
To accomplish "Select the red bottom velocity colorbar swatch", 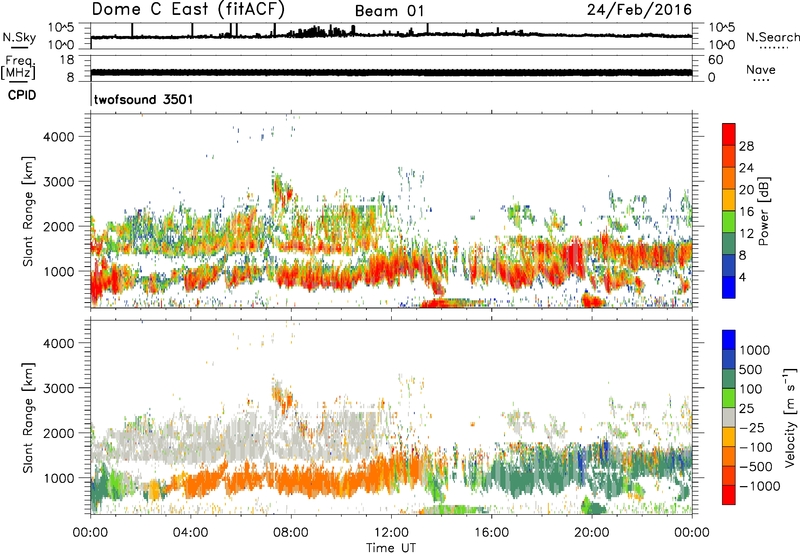I will pyautogui.click(x=729, y=495).
